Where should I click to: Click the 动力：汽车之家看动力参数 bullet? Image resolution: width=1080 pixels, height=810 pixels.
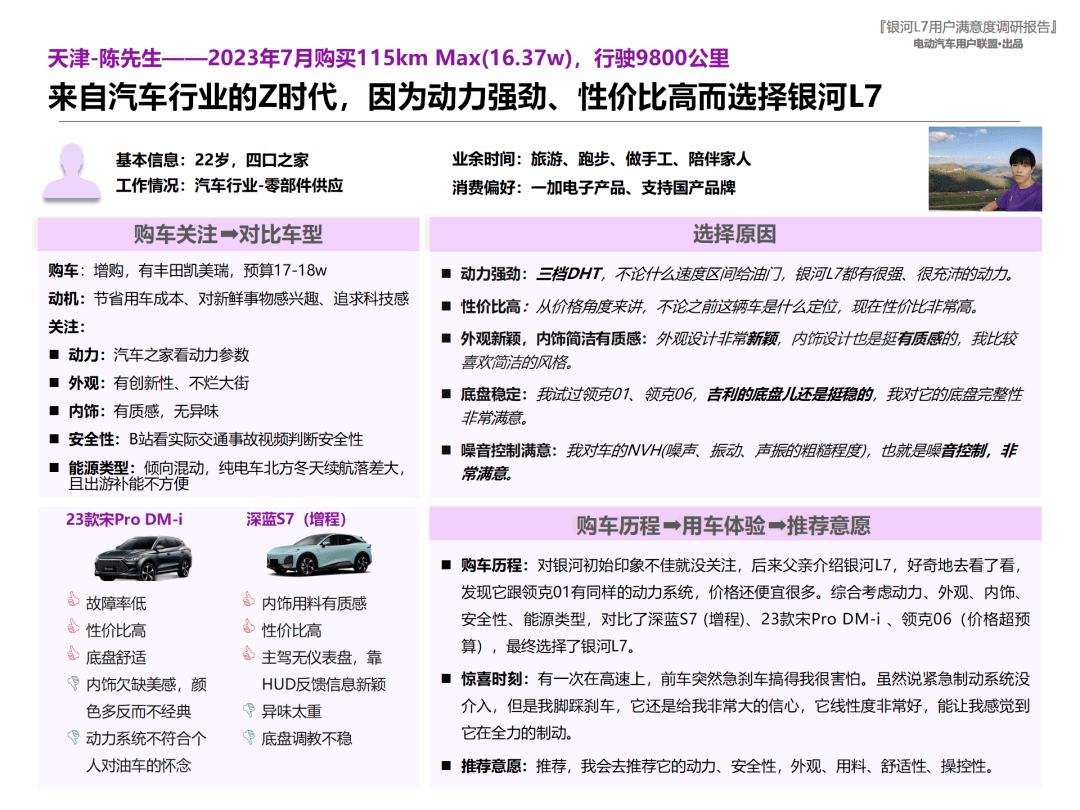149,355
